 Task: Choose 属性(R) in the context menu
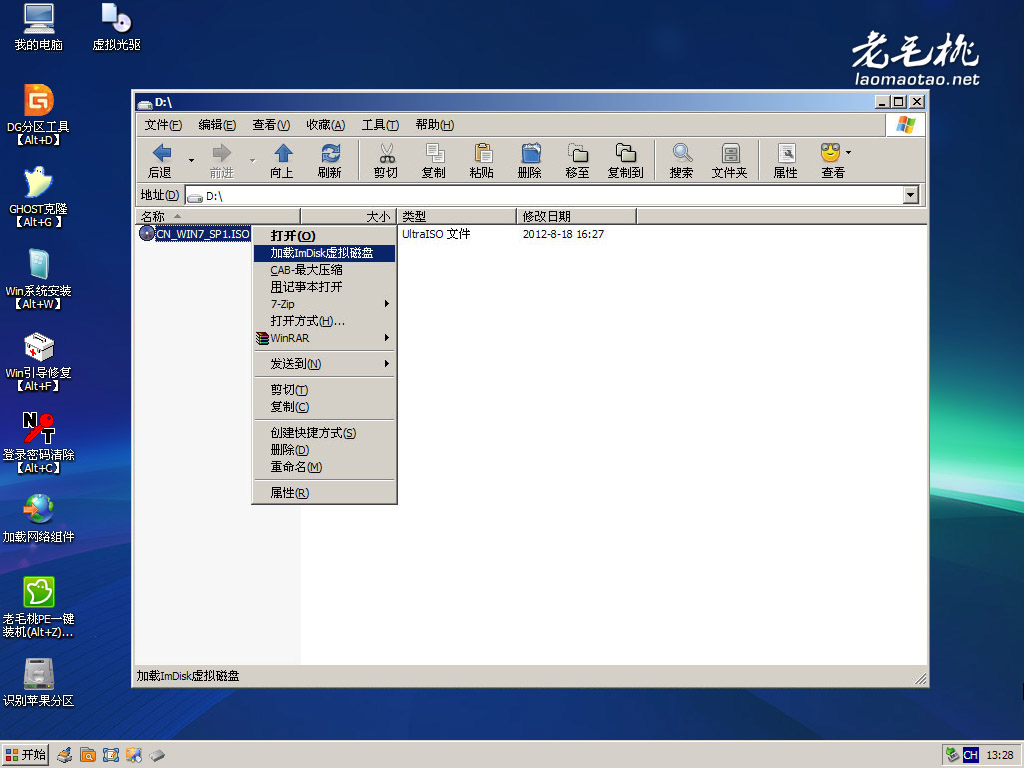point(325,493)
